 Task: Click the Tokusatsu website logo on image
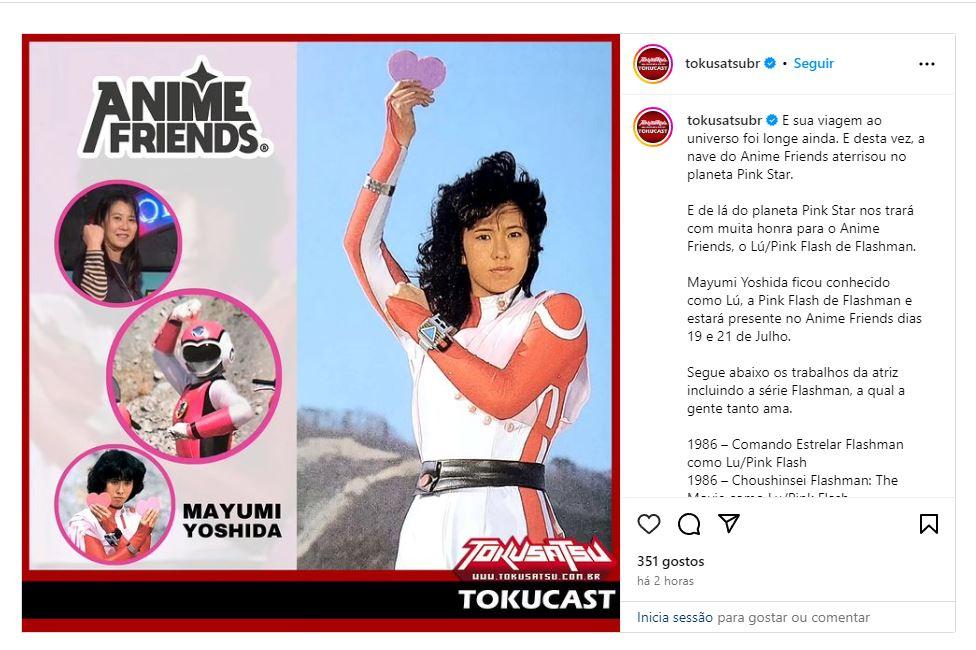pyautogui.click(x=534, y=558)
